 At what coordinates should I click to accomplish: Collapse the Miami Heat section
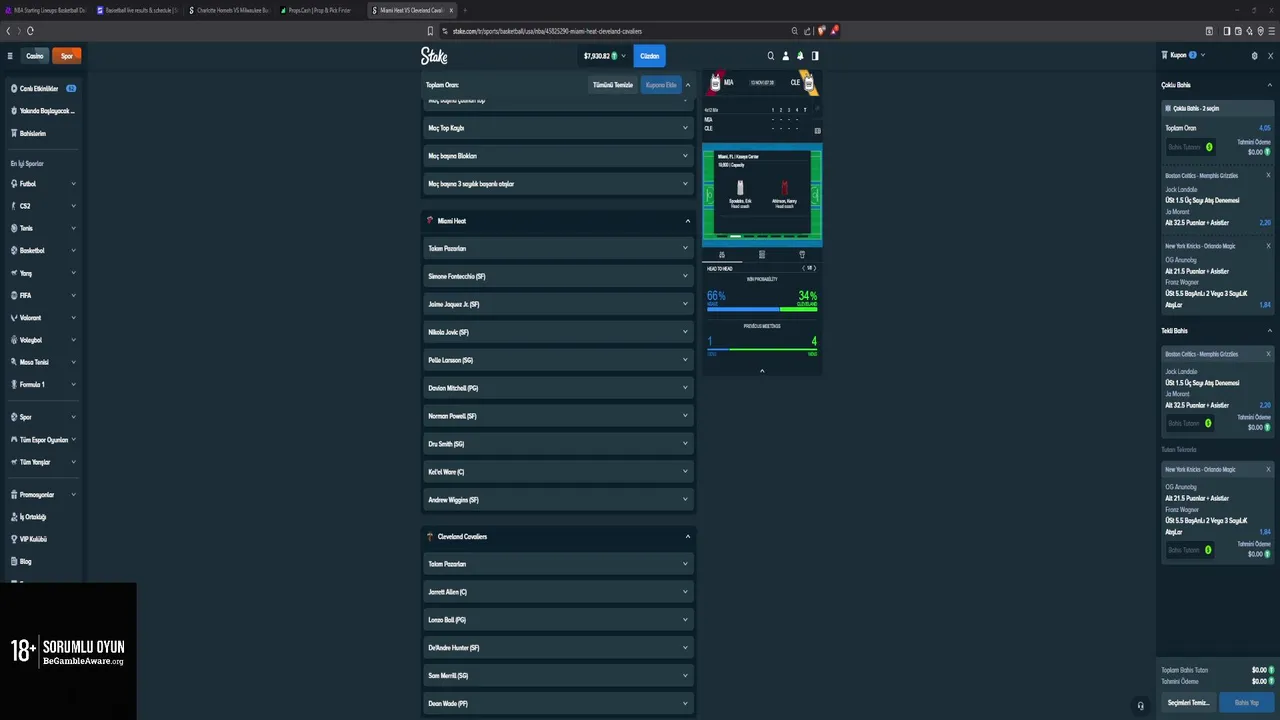pyautogui.click(x=687, y=221)
